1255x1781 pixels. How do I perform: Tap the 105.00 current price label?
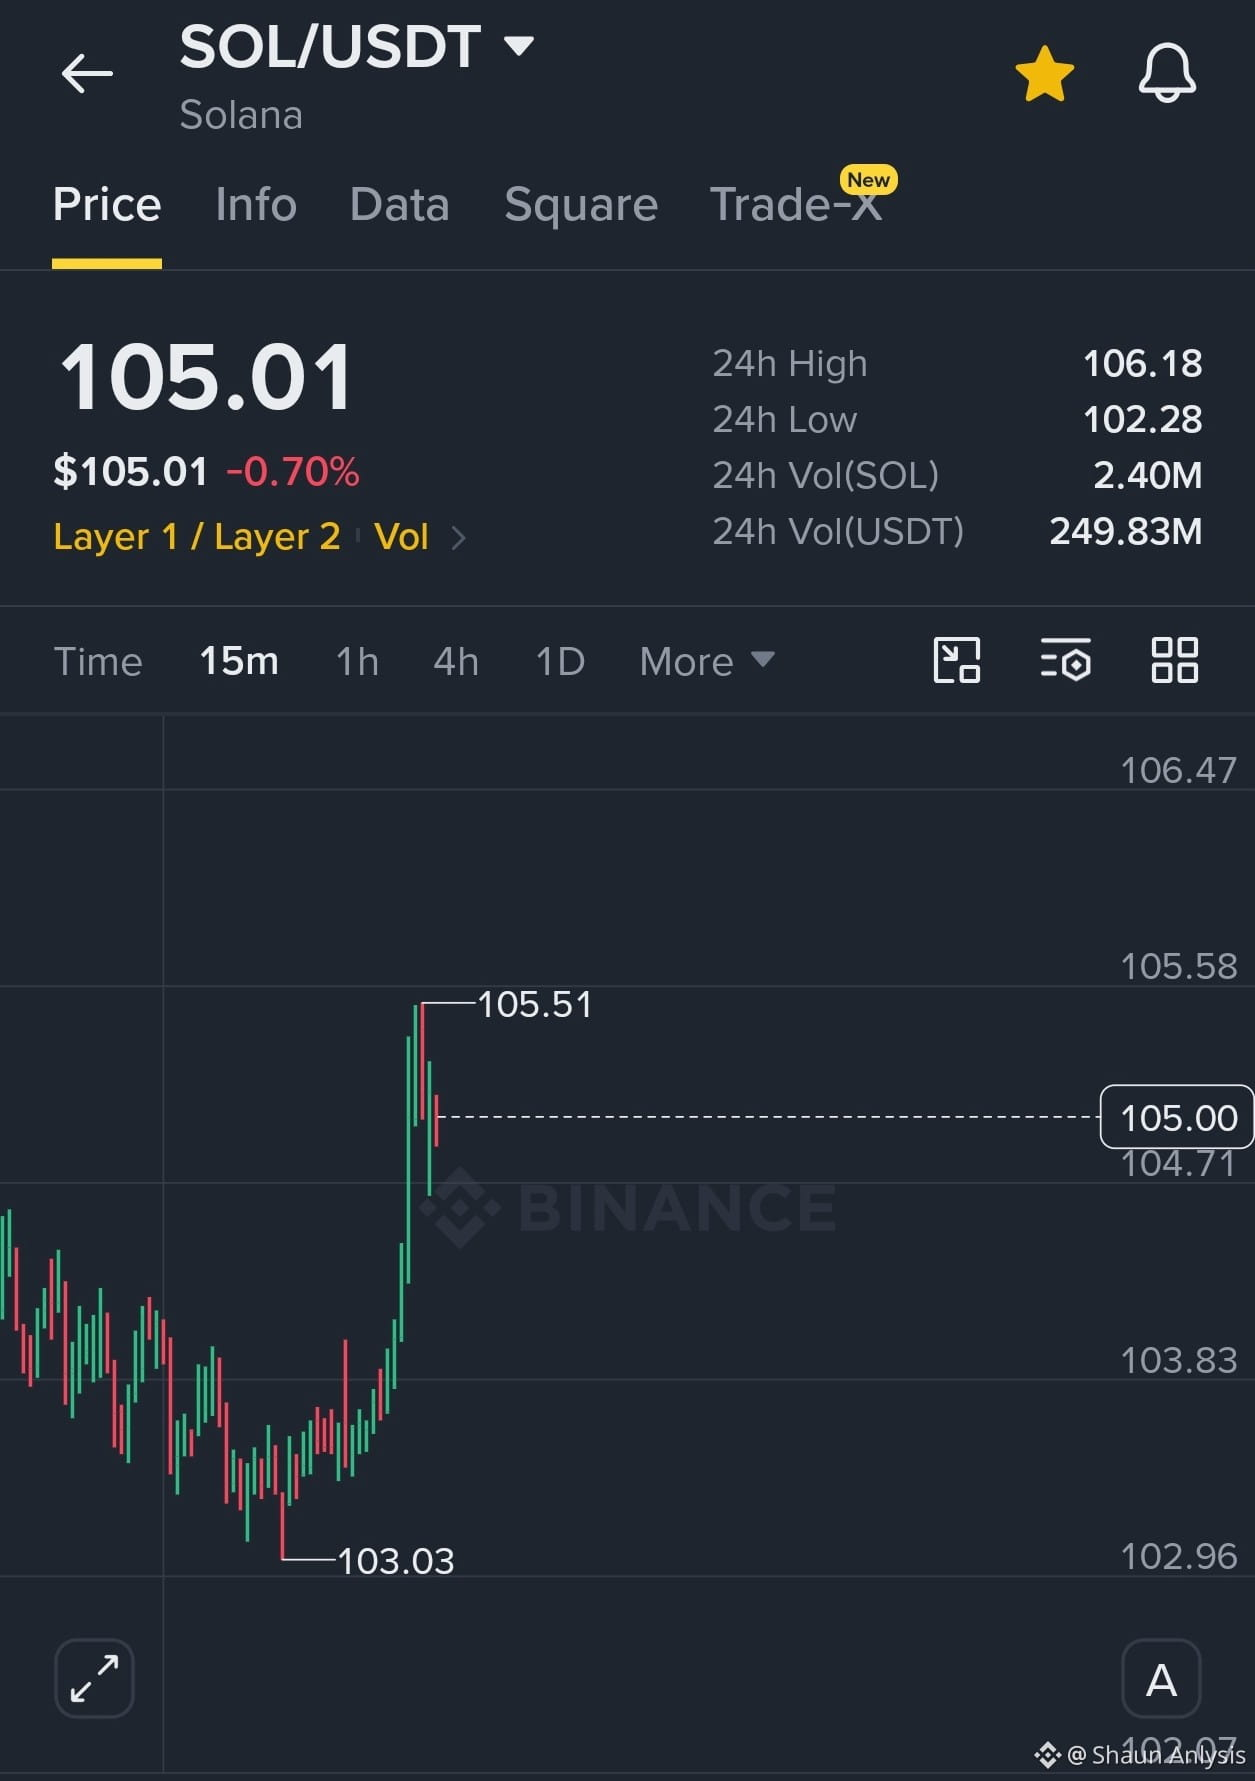pyautogui.click(x=1177, y=1117)
